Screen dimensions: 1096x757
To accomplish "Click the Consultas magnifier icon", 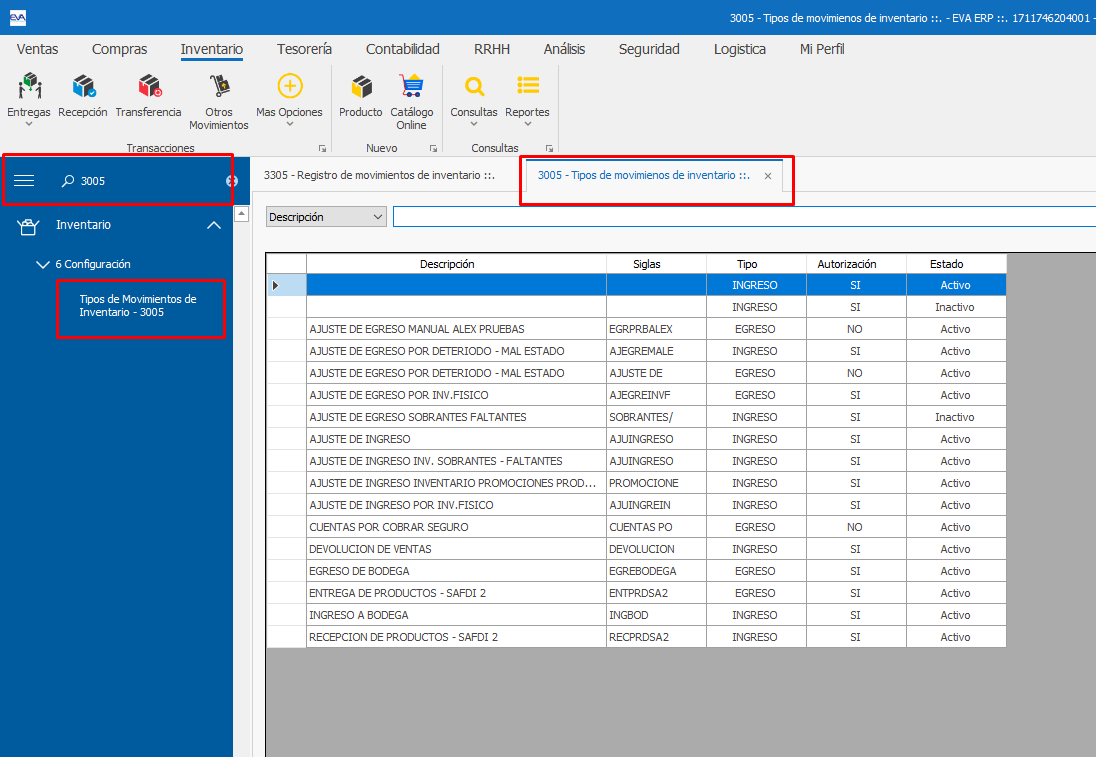I will click(474, 87).
